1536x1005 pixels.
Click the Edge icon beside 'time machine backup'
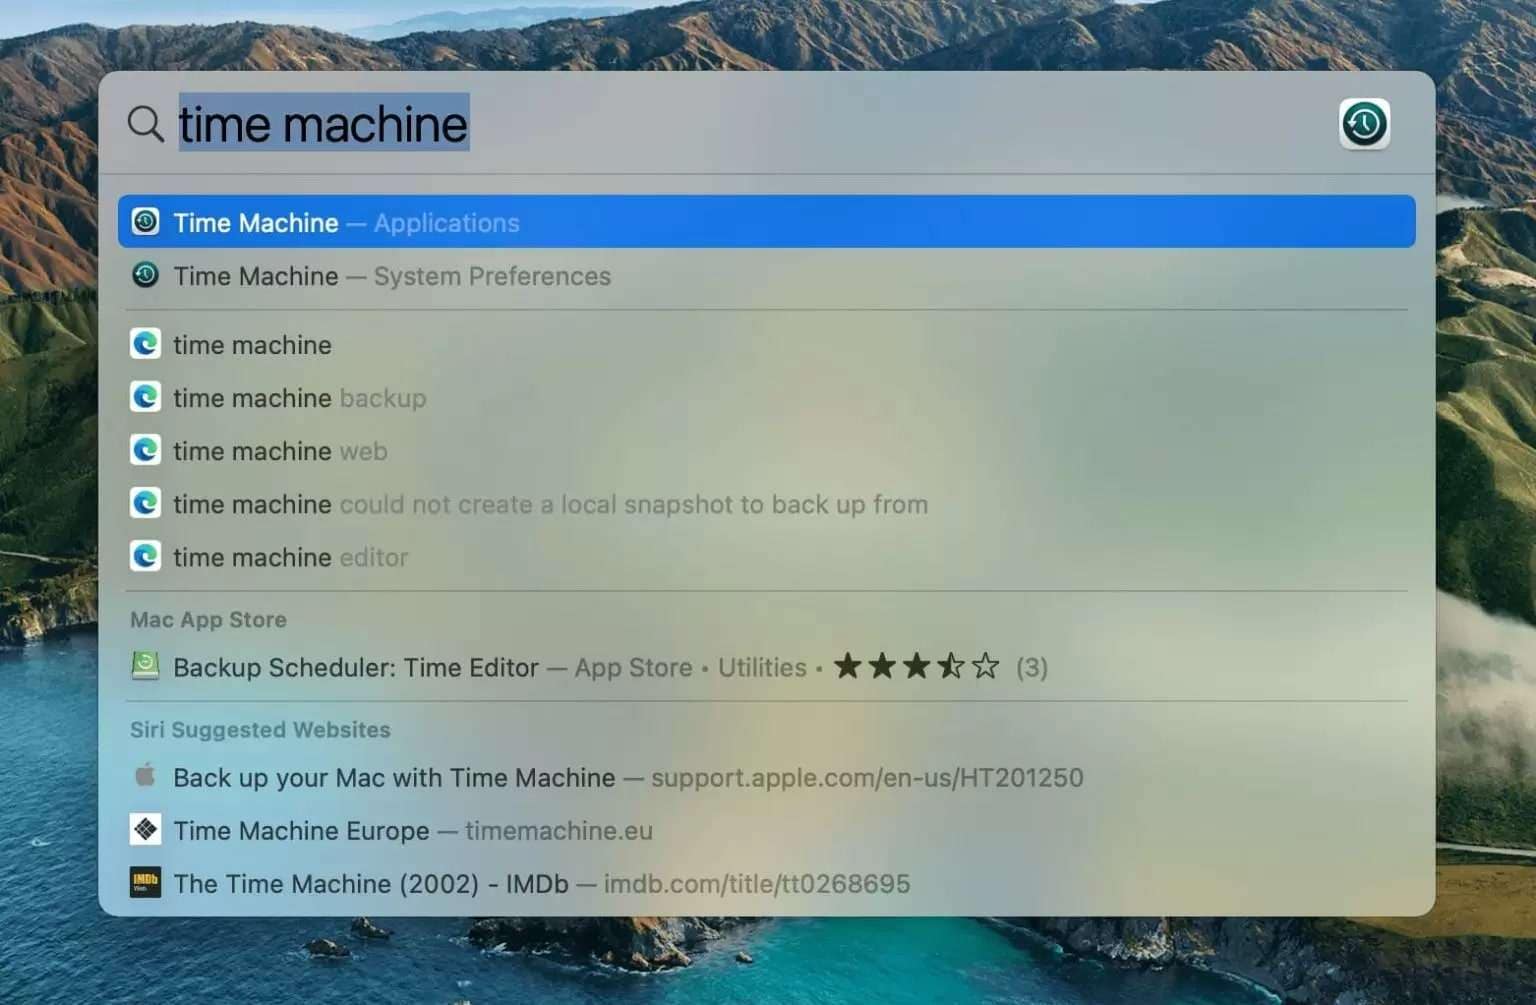[145, 397]
